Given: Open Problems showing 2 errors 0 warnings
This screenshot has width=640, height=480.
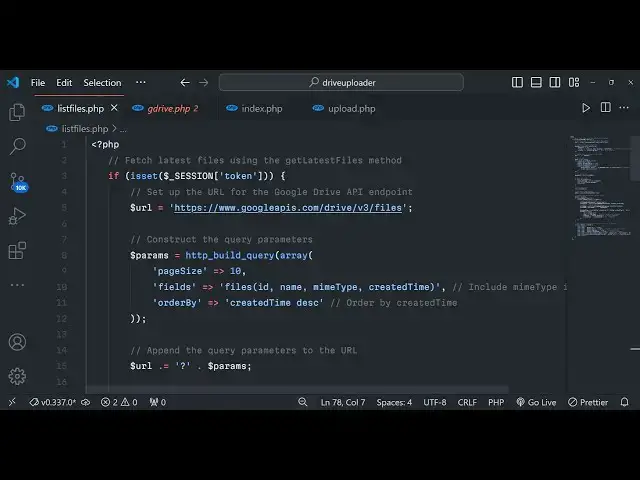Looking at the screenshot, I should pos(119,402).
